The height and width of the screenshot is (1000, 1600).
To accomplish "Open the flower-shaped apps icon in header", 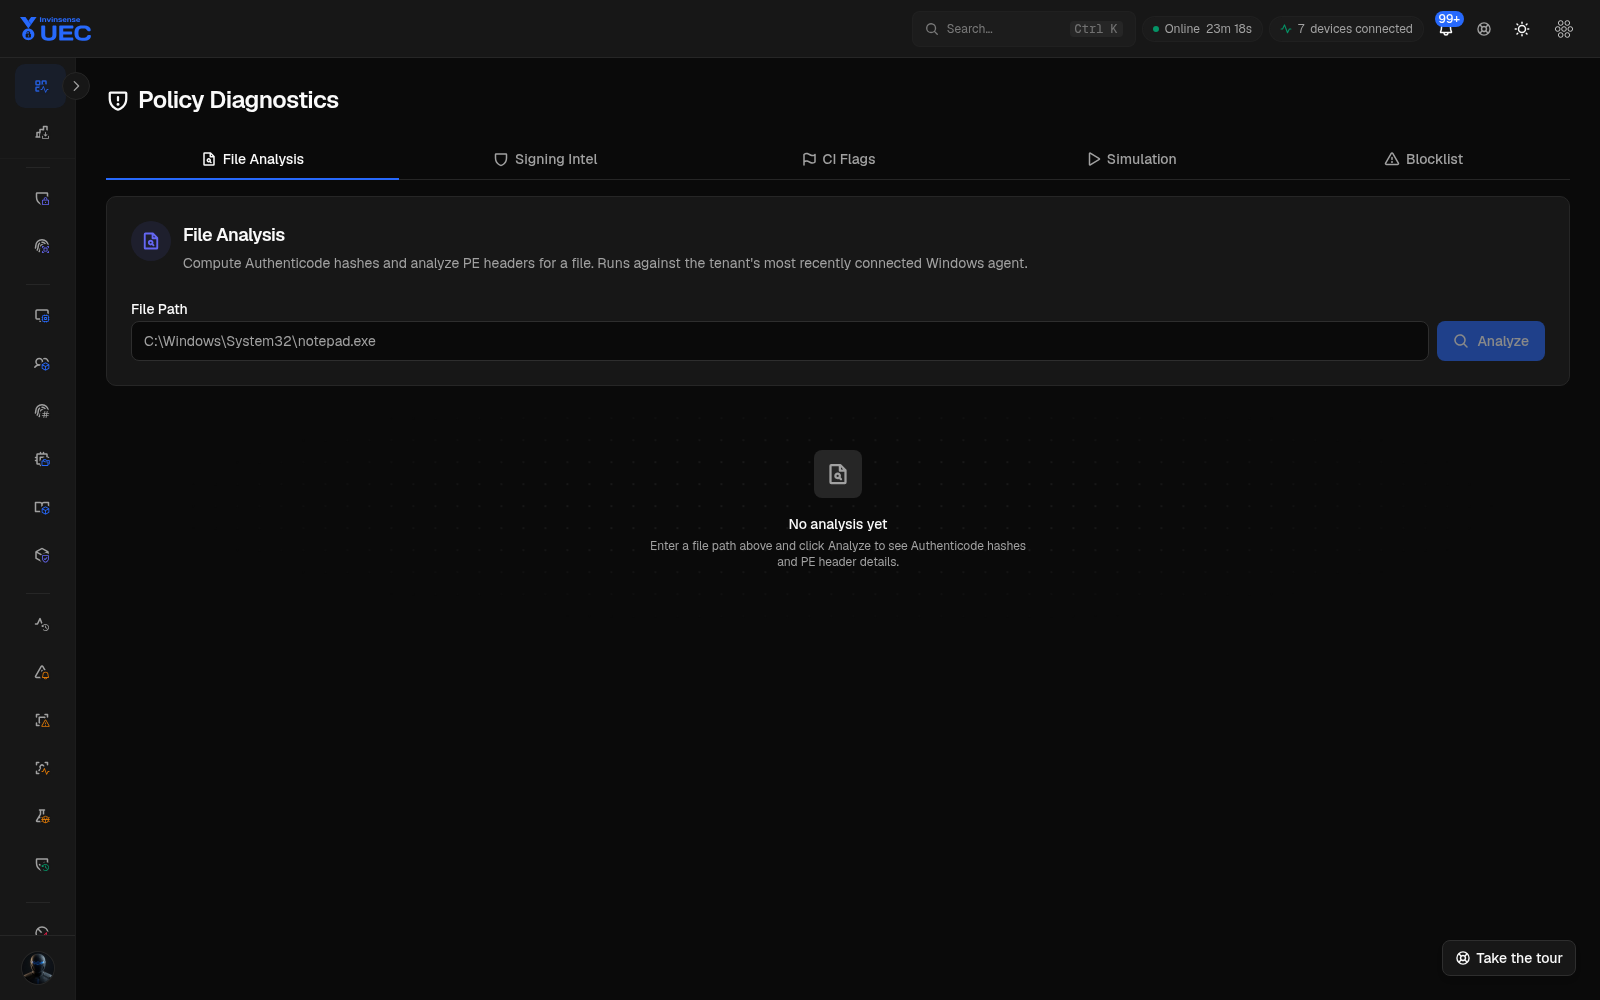I will click(1564, 29).
